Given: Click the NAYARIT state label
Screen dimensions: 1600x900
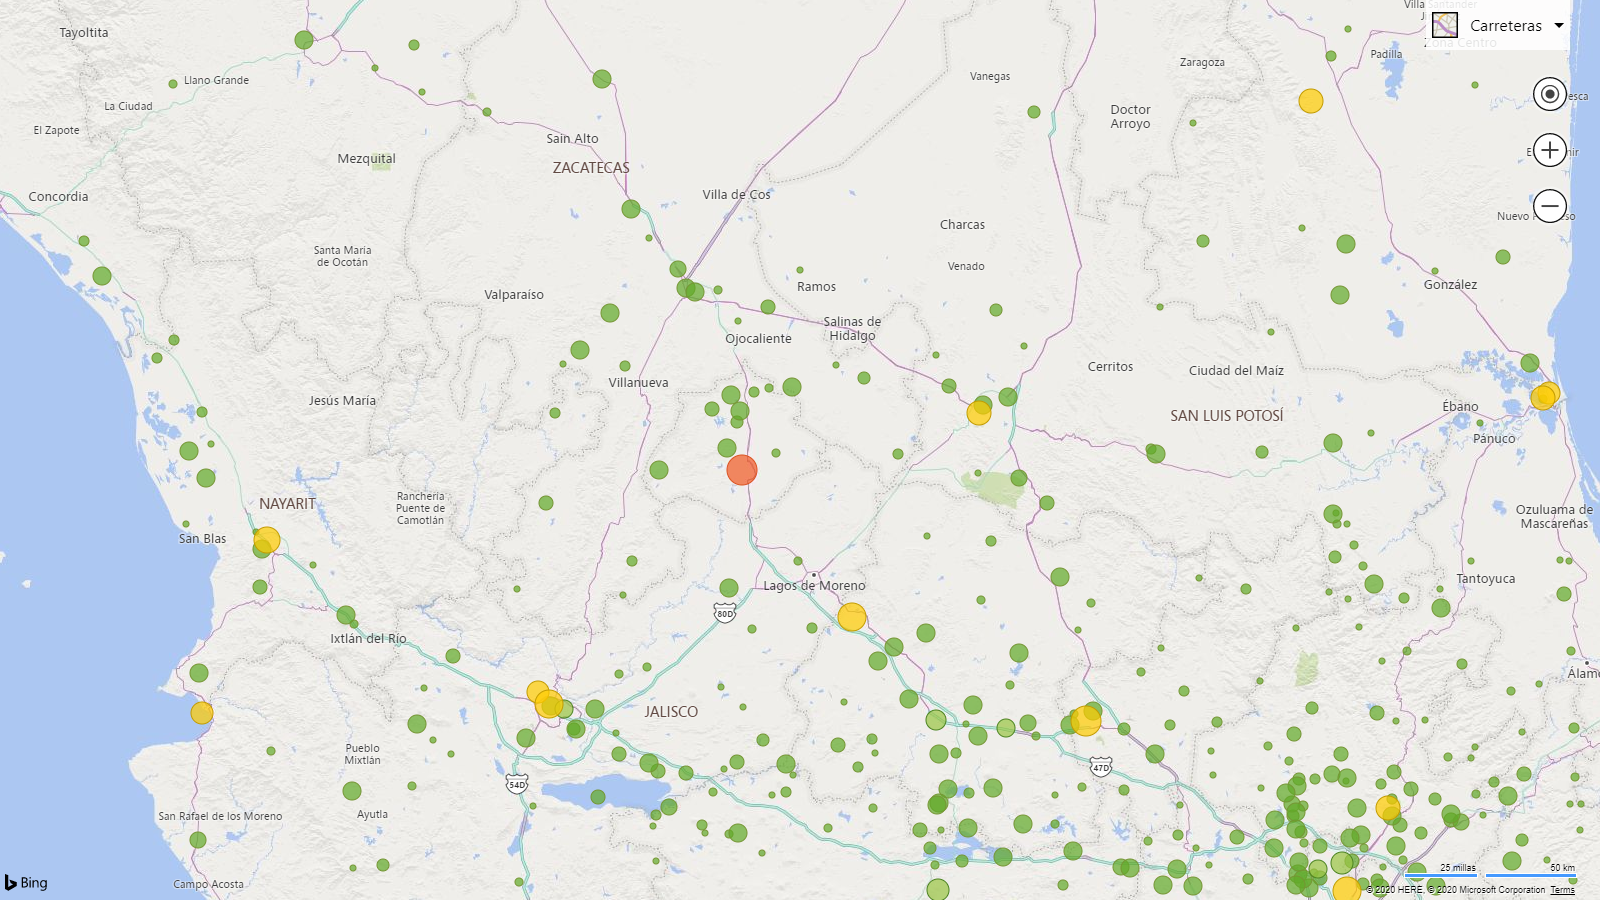Looking at the screenshot, I should [288, 504].
